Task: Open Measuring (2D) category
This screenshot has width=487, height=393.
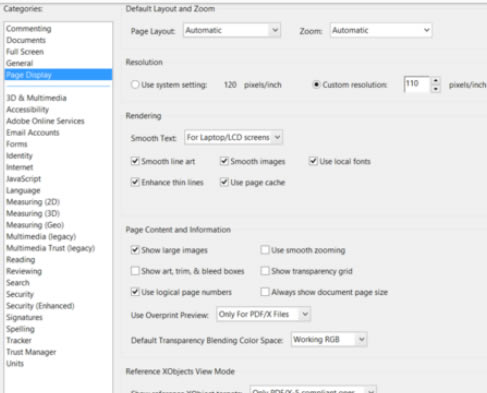Action: tap(33, 202)
